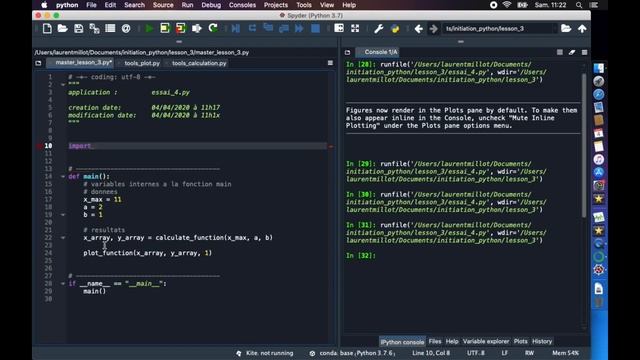
Task: Save the current file via floppy icon
Action: pyautogui.click(x=78, y=29)
